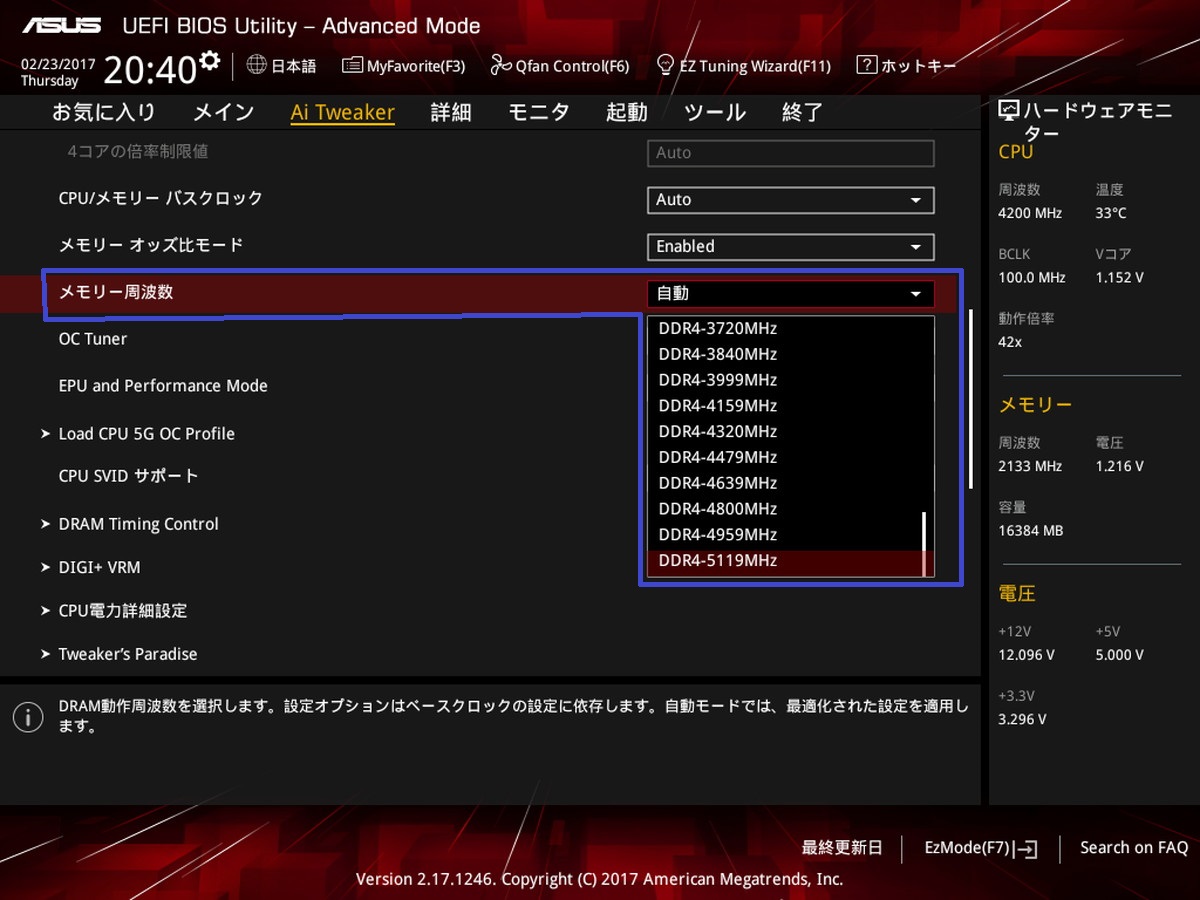Click the 4コアの倍率制限値 Auto field
Image resolution: width=1200 pixels, height=900 pixels.
point(791,153)
